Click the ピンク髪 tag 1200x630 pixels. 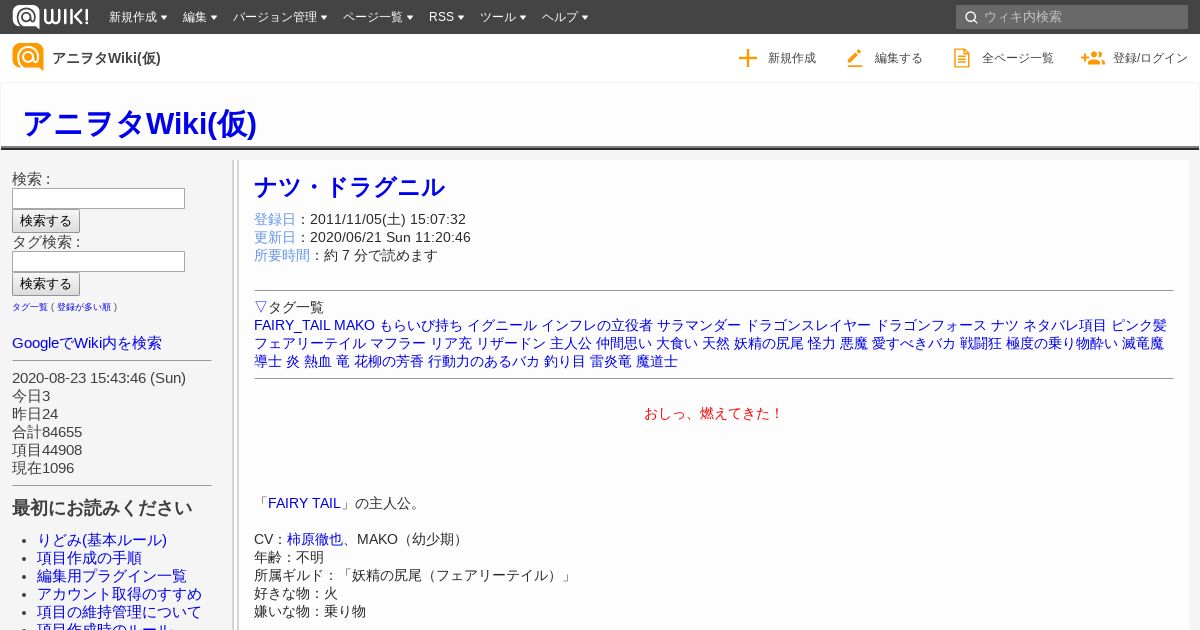click(x=1139, y=325)
